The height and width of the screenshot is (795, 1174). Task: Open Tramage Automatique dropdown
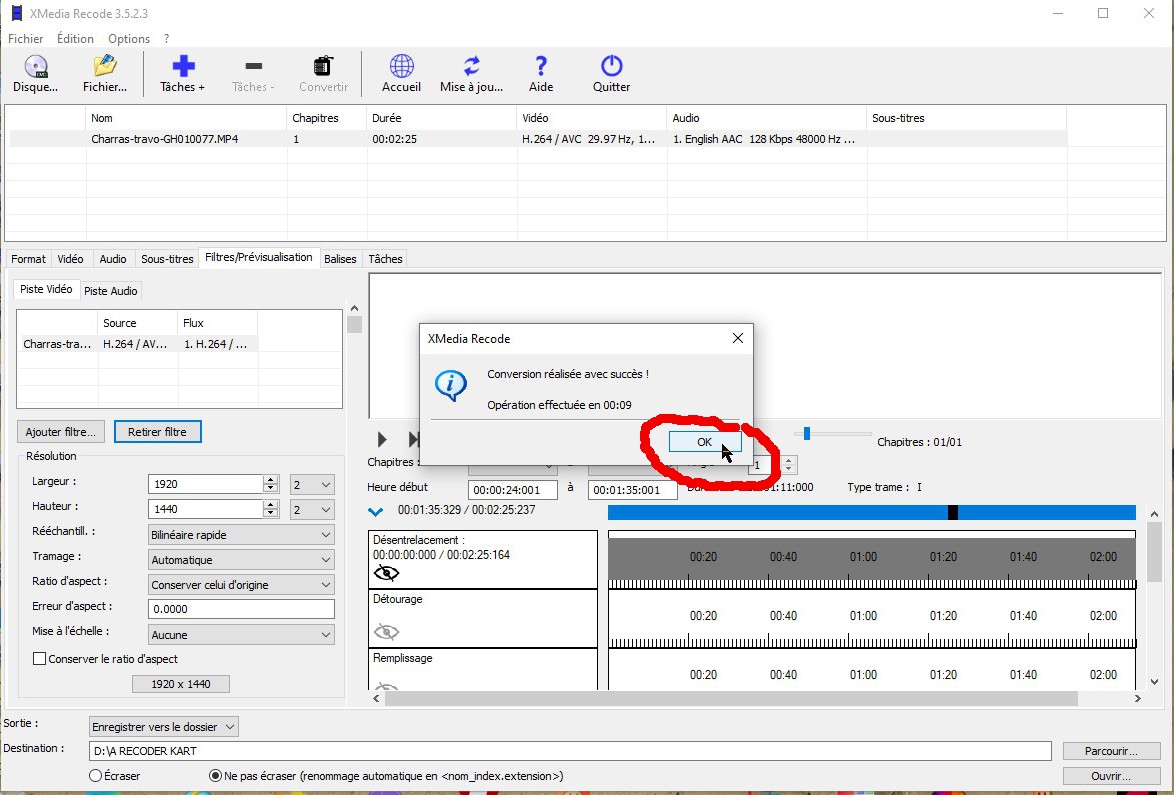241,560
